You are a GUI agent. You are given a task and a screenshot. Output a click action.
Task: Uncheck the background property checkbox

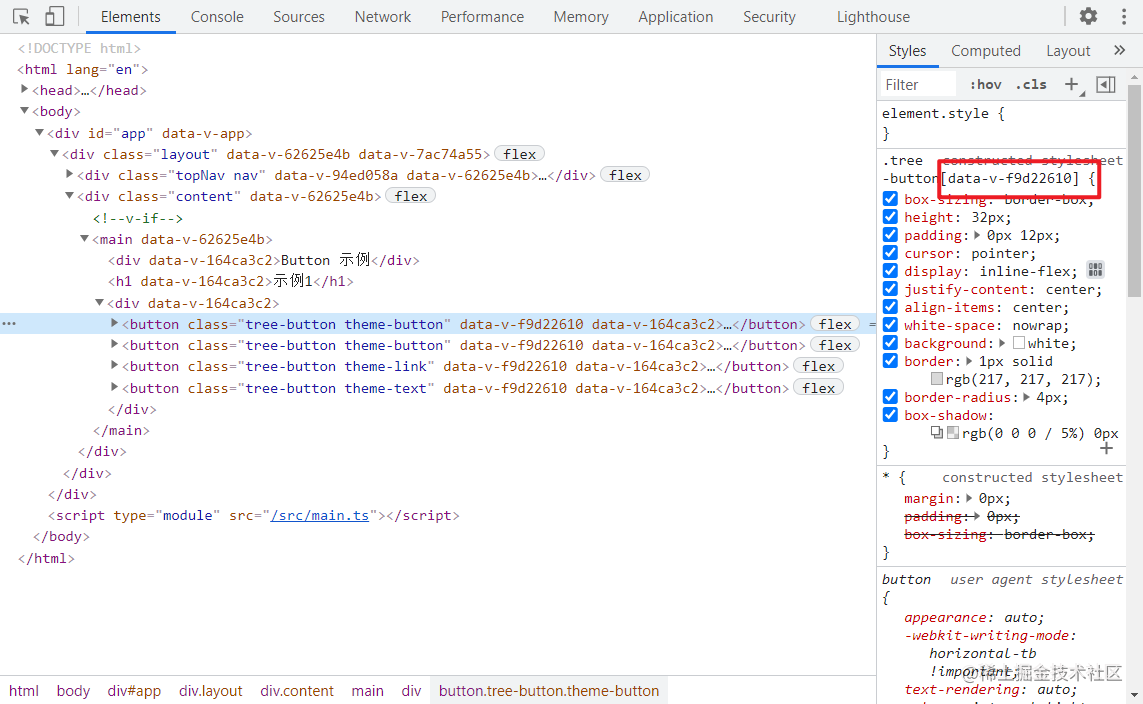(890, 342)
